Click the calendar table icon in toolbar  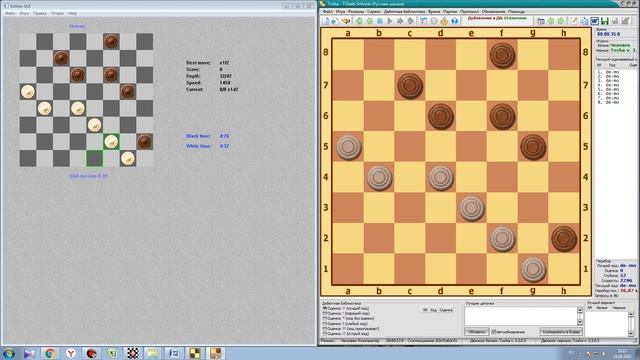tap(541, 21)
